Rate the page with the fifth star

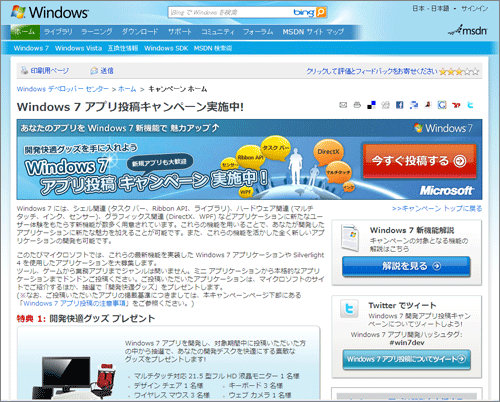coord(476,71)
